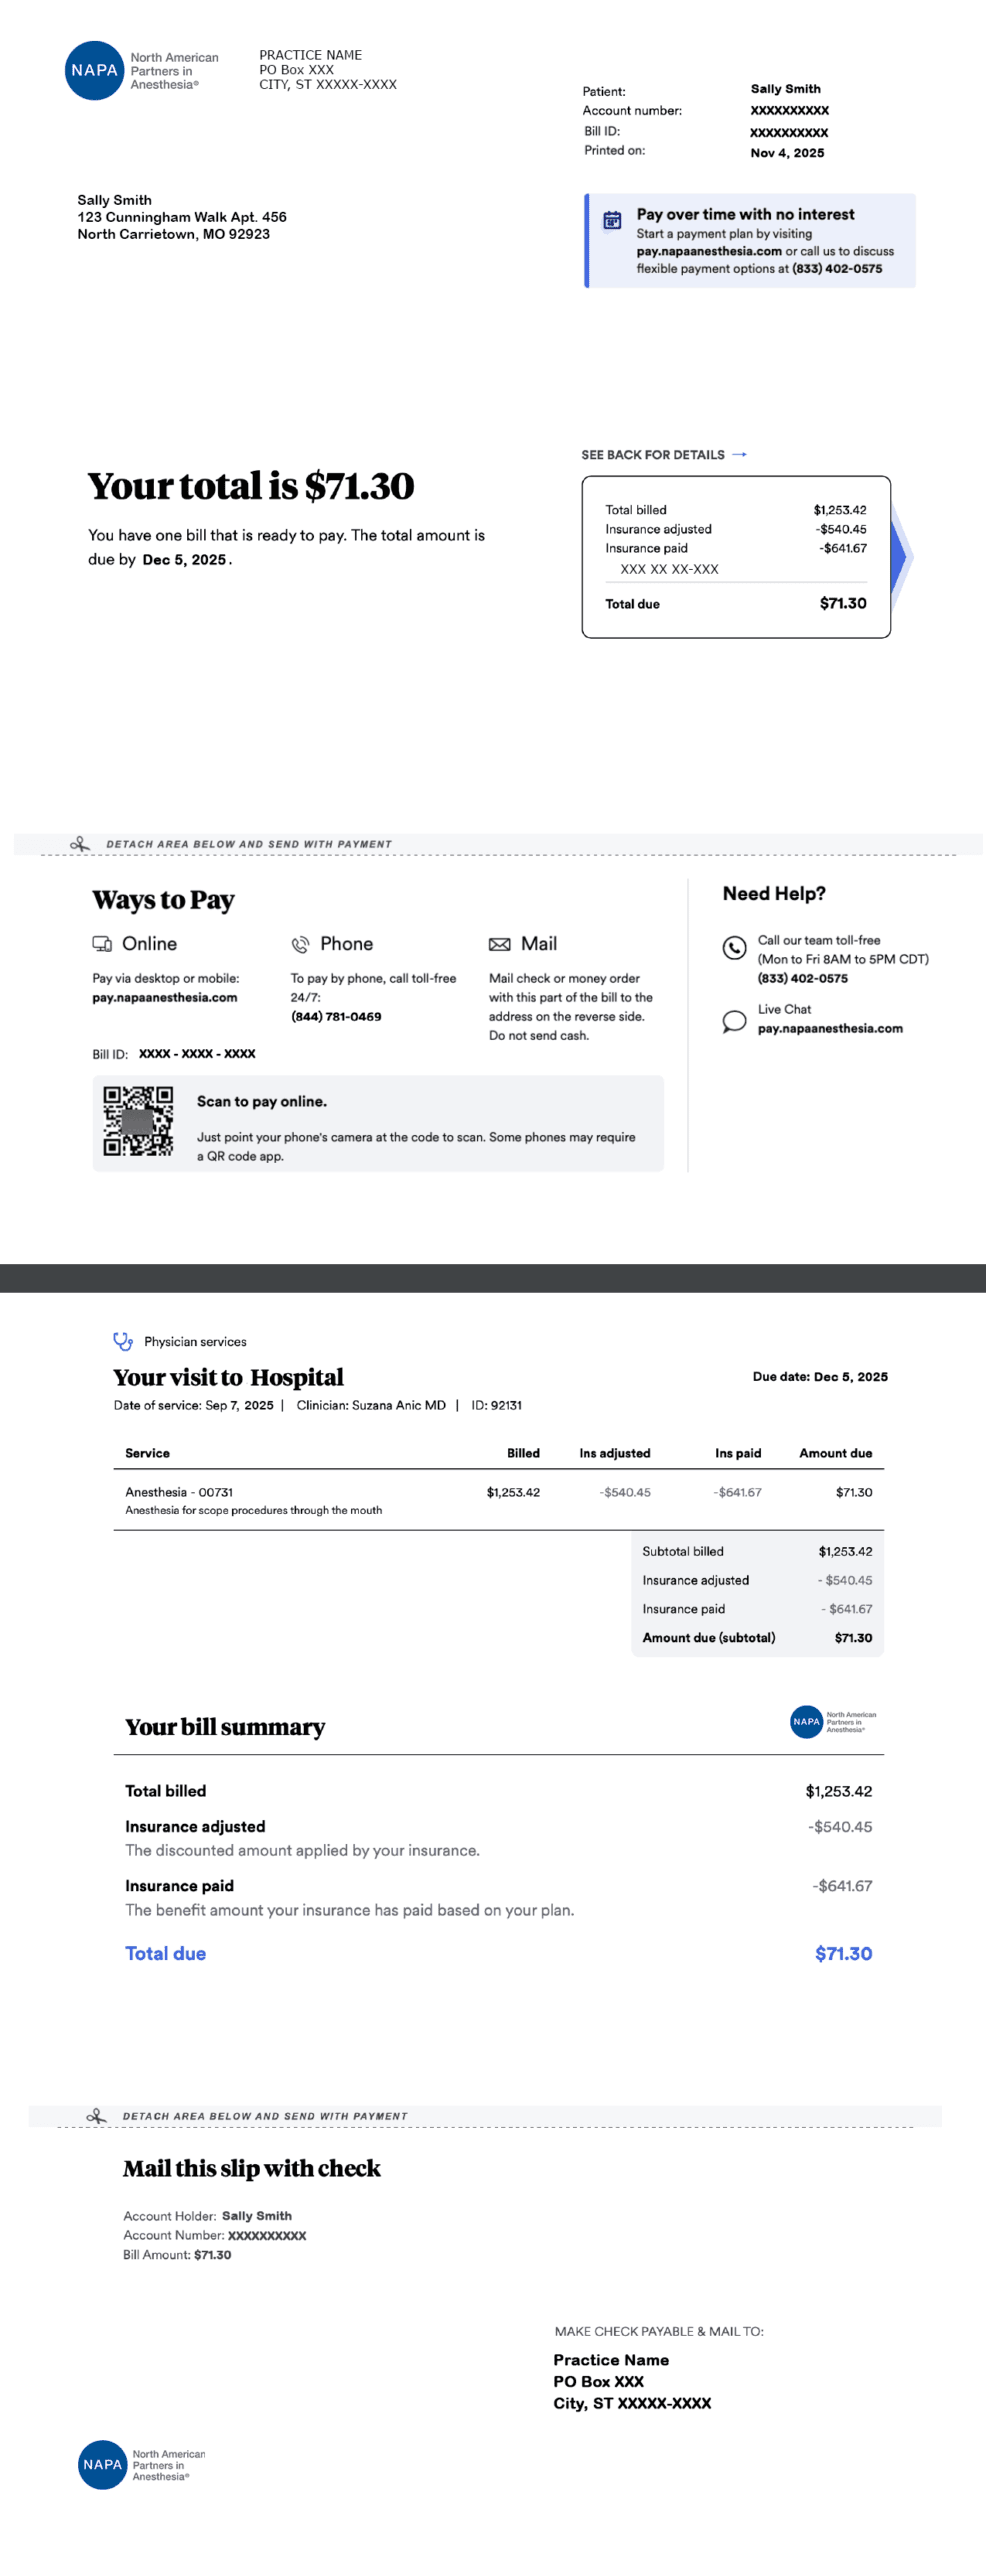
Task: Open pay.napaanesthesia.com link under Online
Action: (165, 997)
